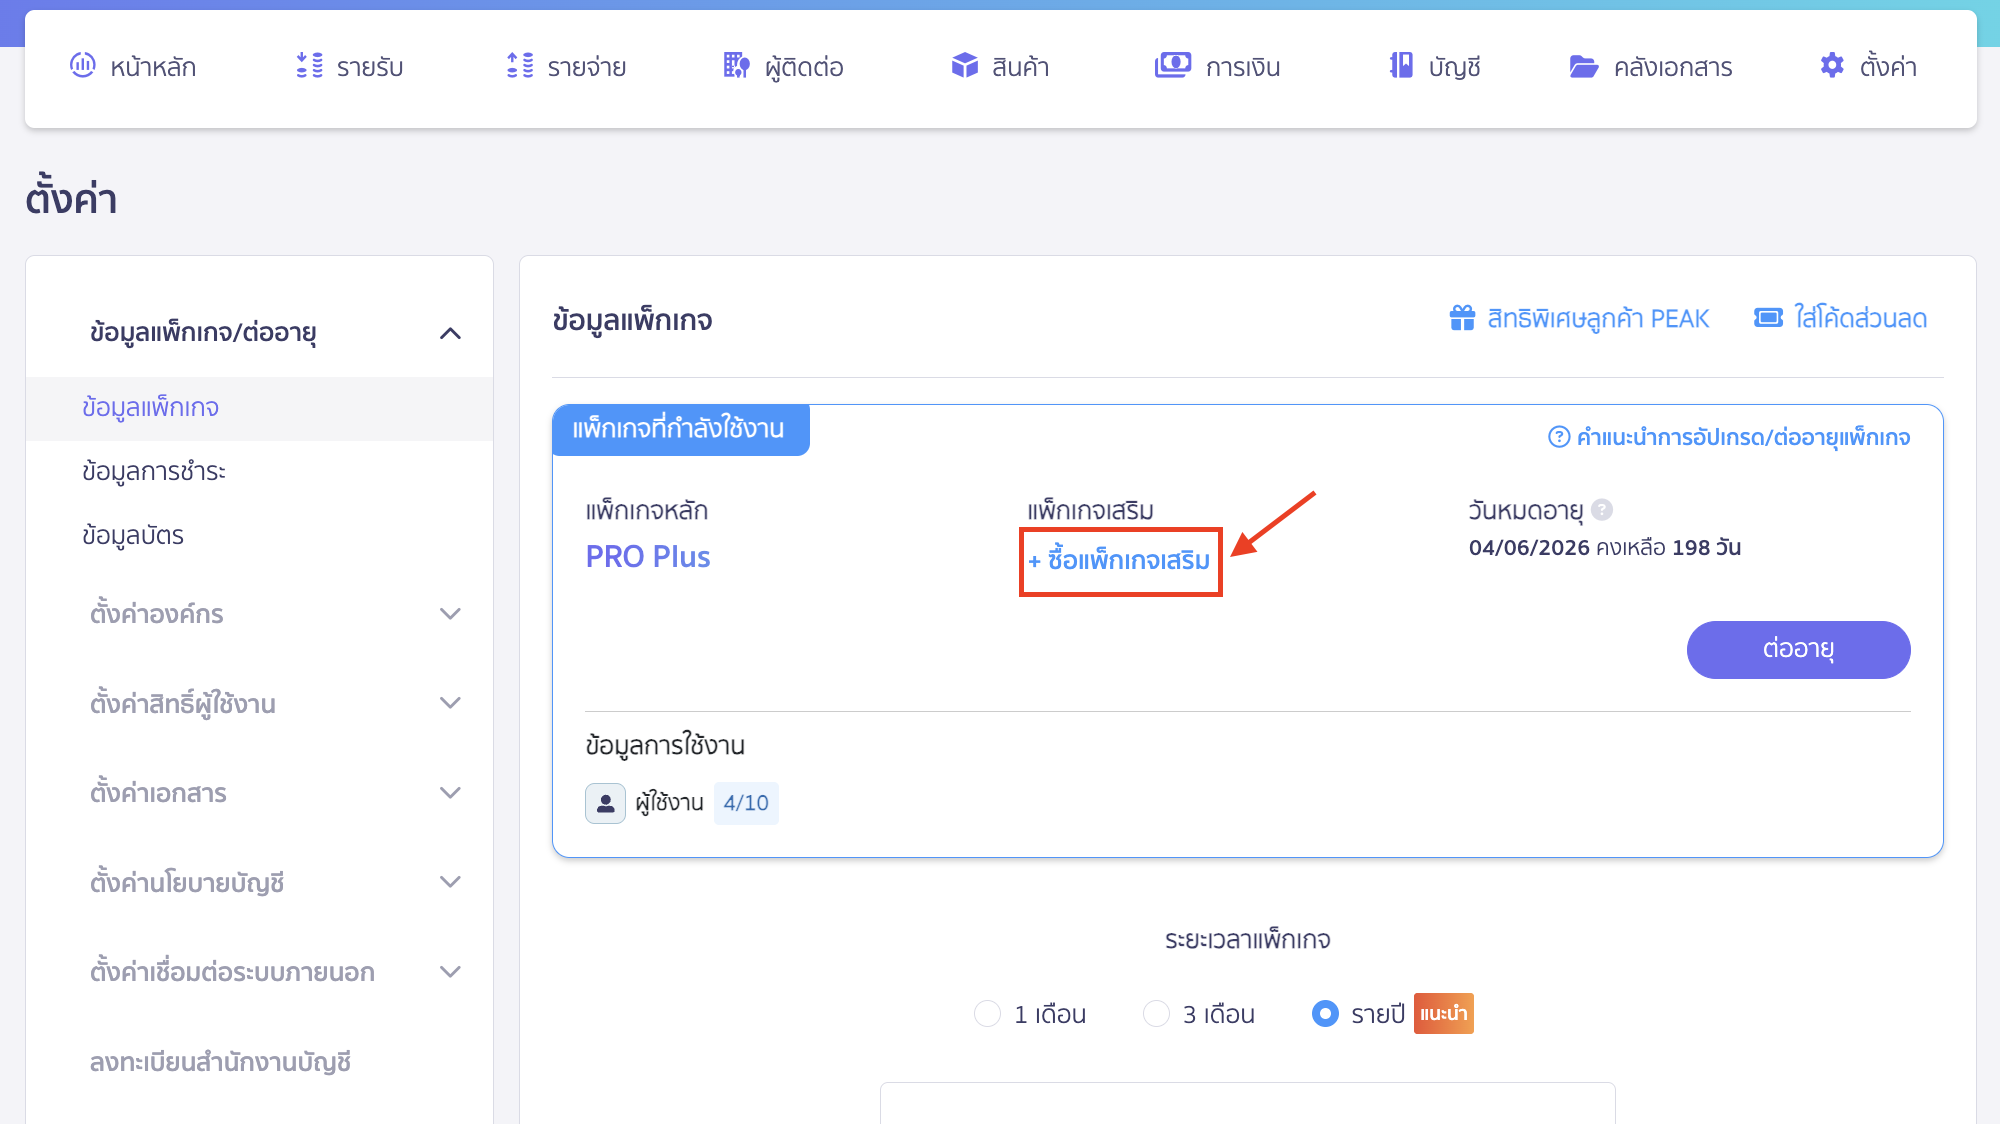
Task: Select the บัญชี accounting icon
Action: 1399,66
